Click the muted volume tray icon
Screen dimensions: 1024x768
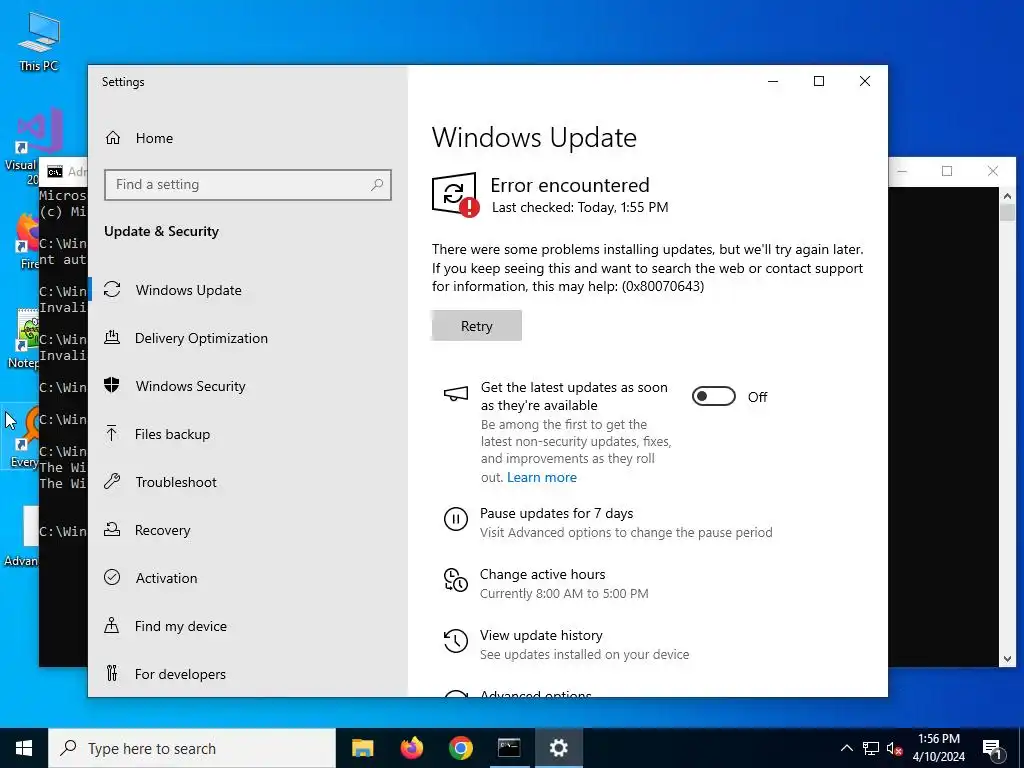click(x=894, y=748)
